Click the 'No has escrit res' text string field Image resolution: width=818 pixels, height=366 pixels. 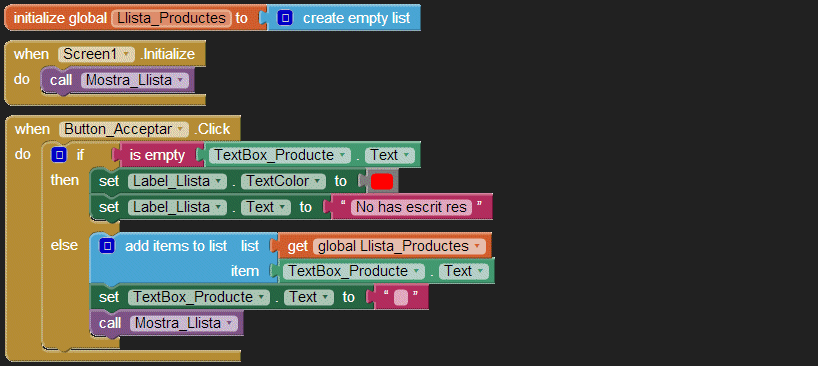pos(412,207)
